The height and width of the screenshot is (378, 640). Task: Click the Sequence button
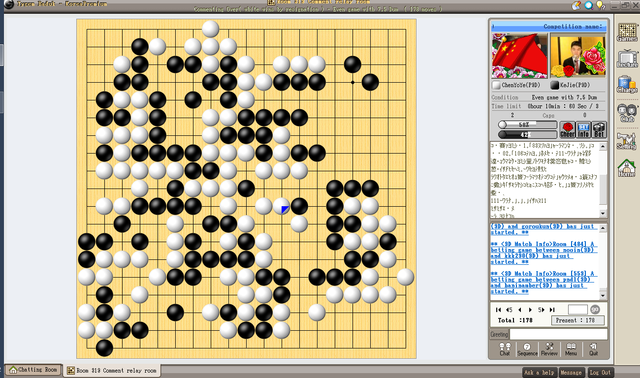(527, 349)
